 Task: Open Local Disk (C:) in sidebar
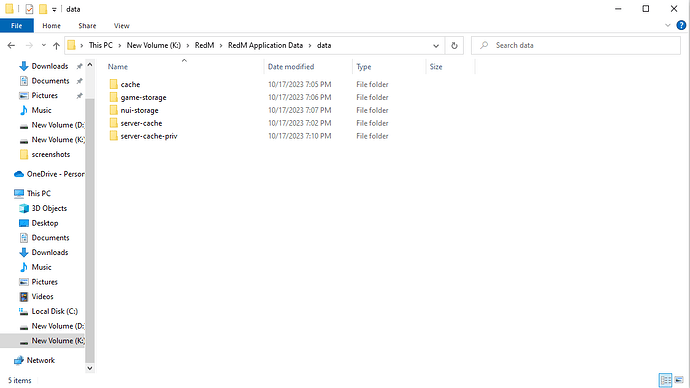click(55, 311)
